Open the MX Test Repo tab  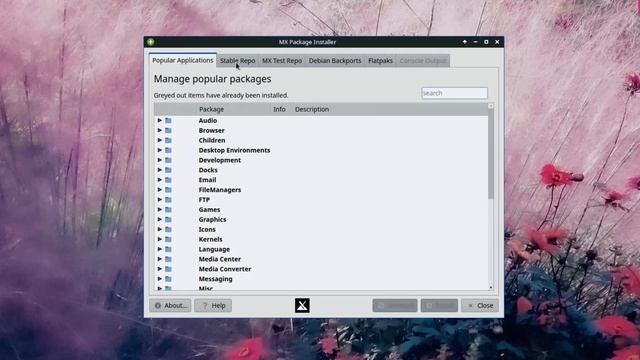coord(282,60)
